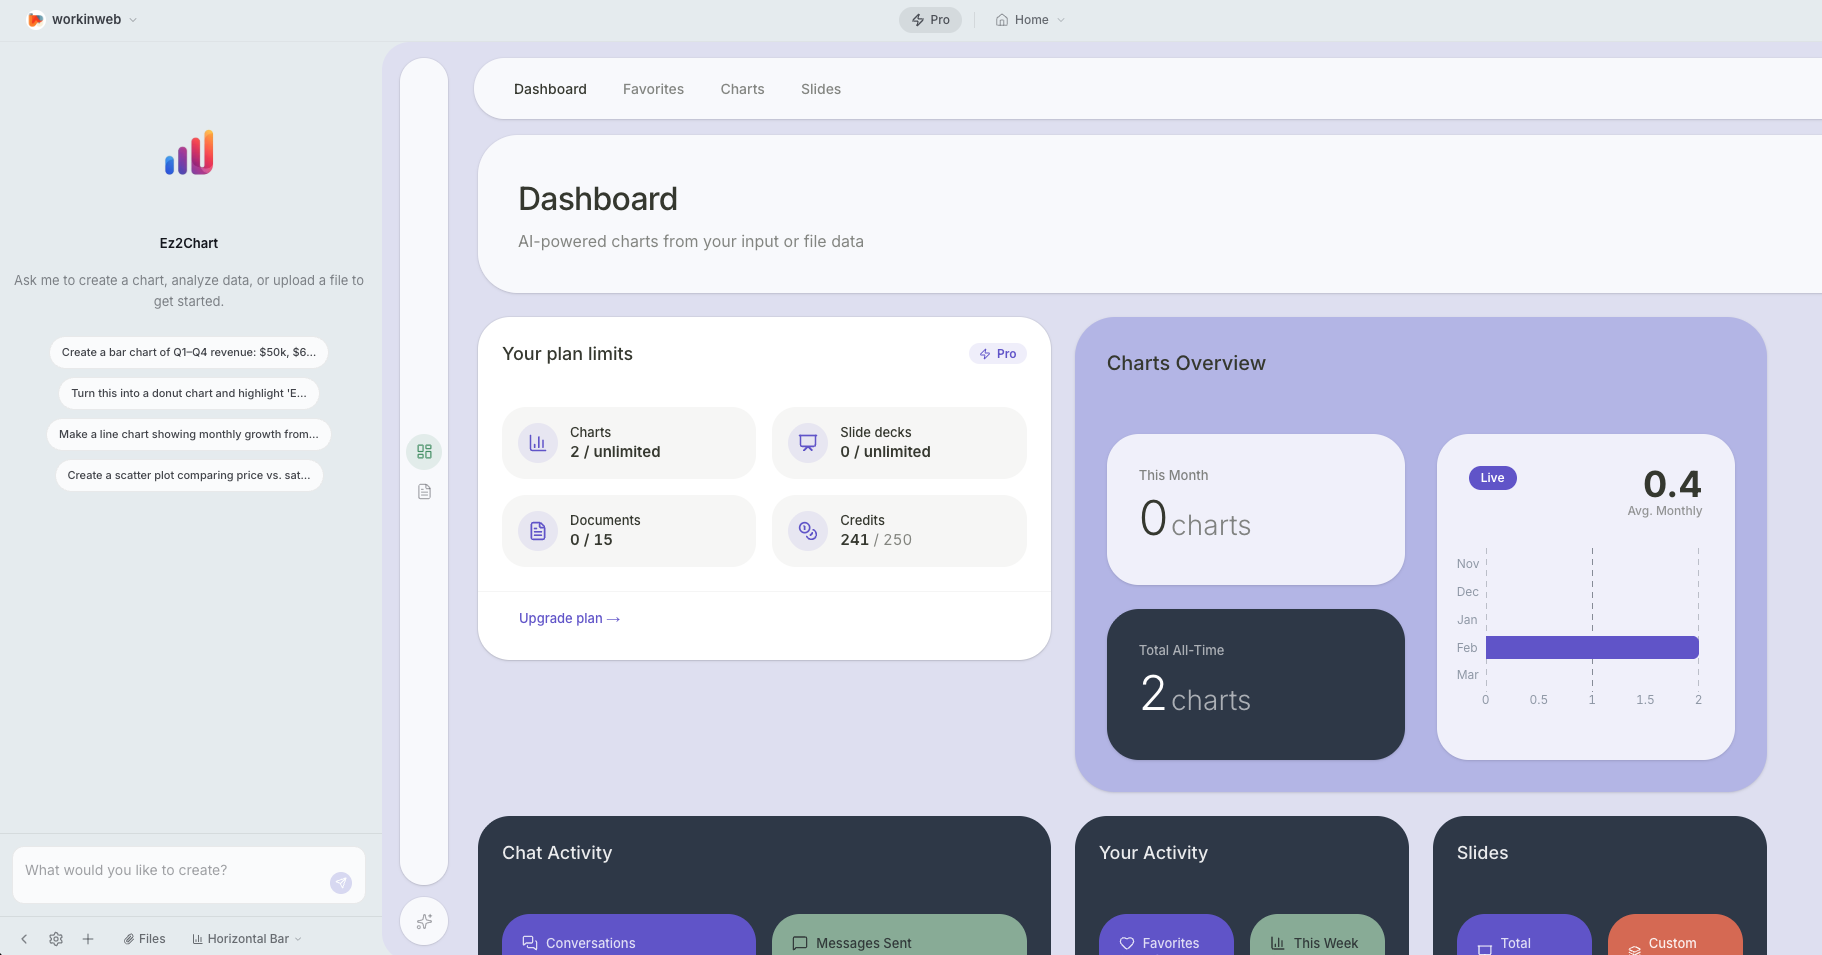
Task: Click the back chevron in the sidebar footer
Action: (22, 938)
